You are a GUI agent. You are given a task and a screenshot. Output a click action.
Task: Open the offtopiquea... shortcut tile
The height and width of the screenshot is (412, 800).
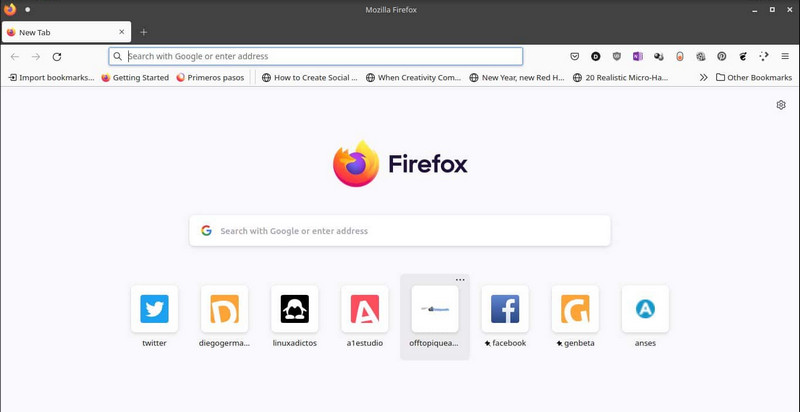click(x=435, y=316)
